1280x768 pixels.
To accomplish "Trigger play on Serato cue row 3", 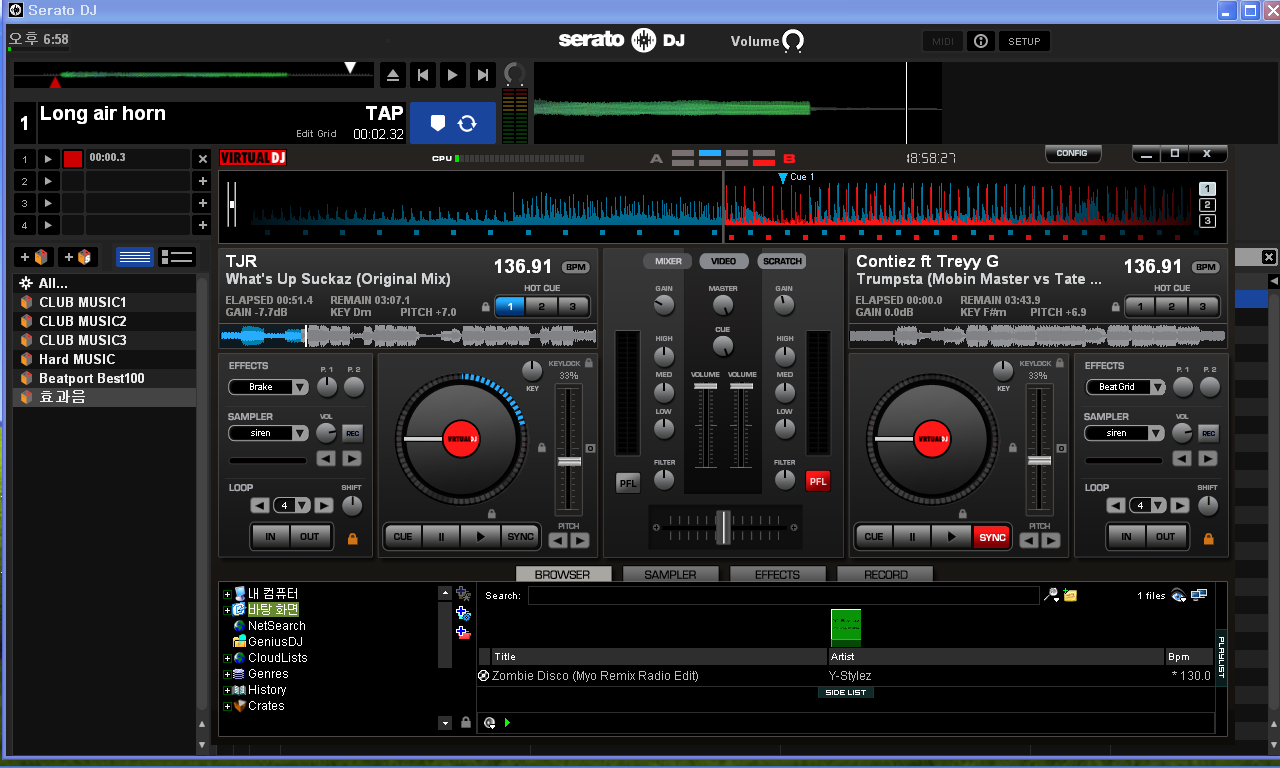I will (x=48, y=203).
